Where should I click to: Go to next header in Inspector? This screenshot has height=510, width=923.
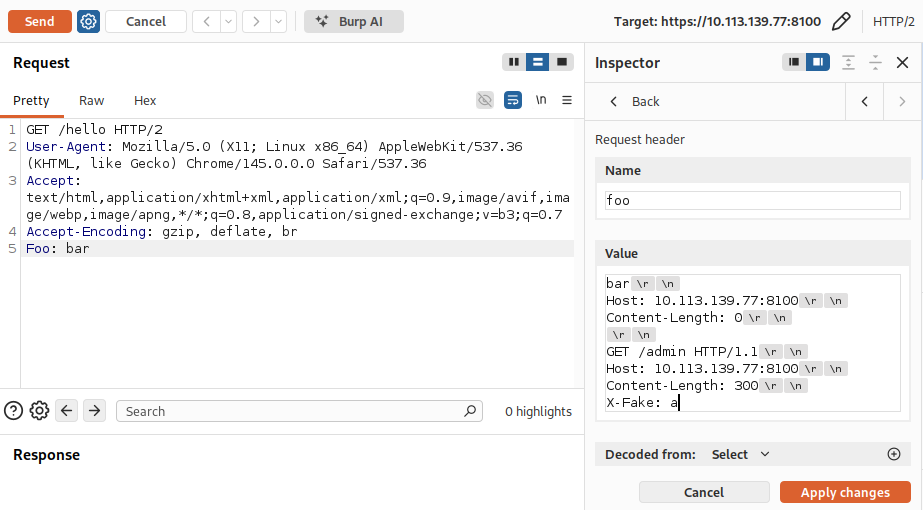(x=902, y=102)
